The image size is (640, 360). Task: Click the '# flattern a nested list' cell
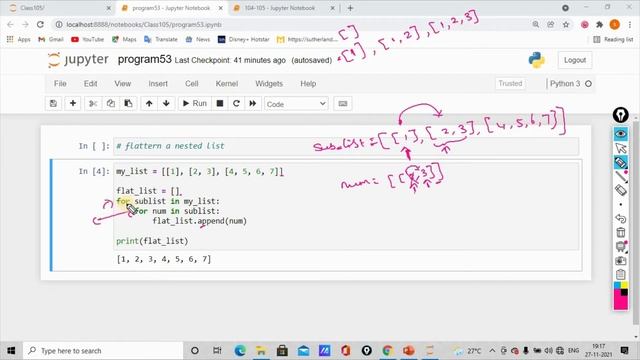point(346,146)
